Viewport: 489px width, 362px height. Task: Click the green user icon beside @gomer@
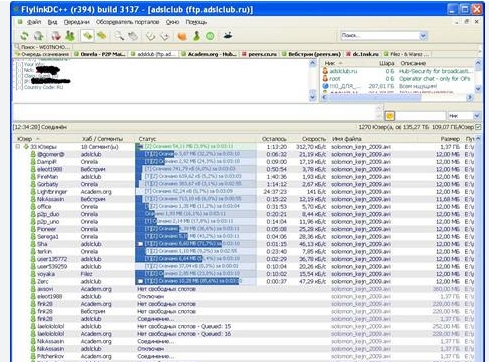[33, 154]
